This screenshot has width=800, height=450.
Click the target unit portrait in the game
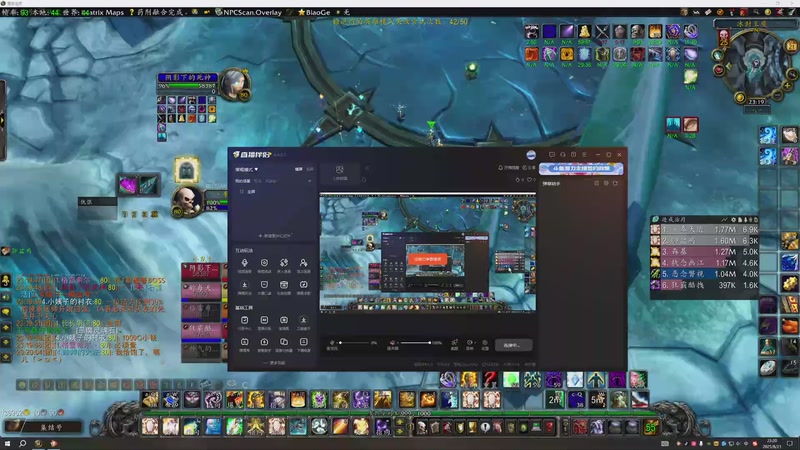pos(234,83)
